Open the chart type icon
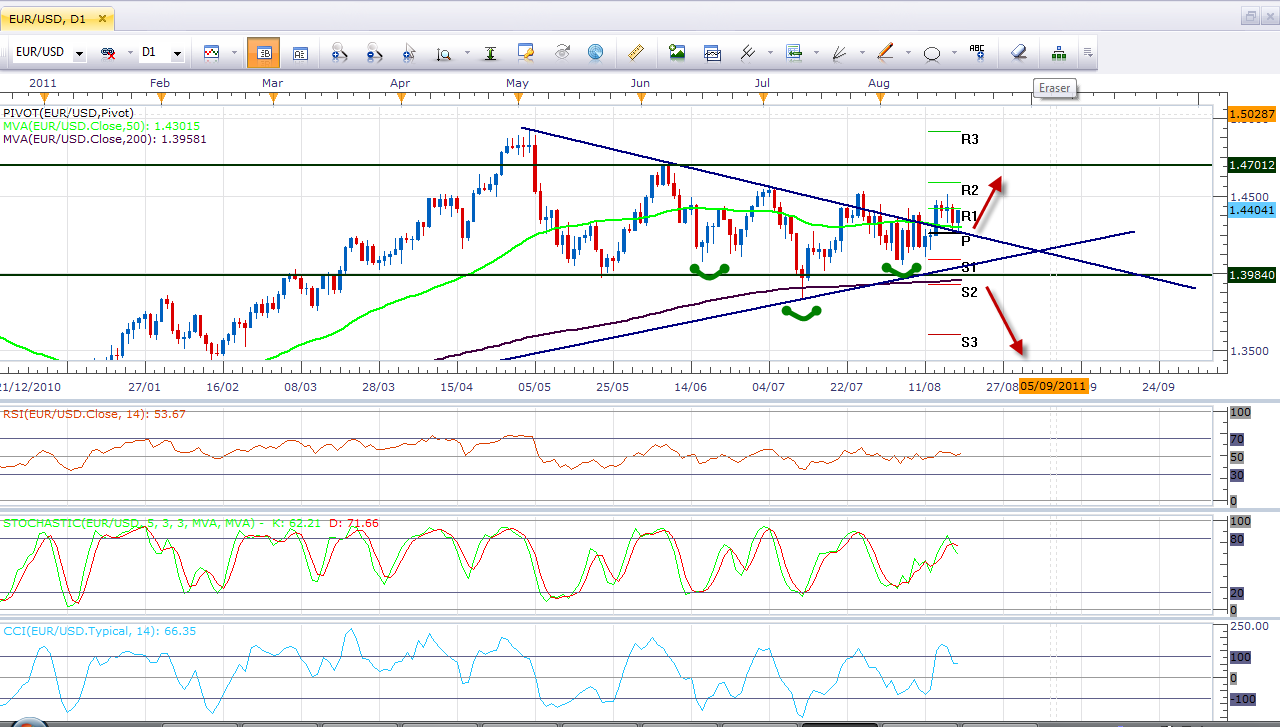The width and height of the screenshot is (1280, 727). tap(211, 52)
